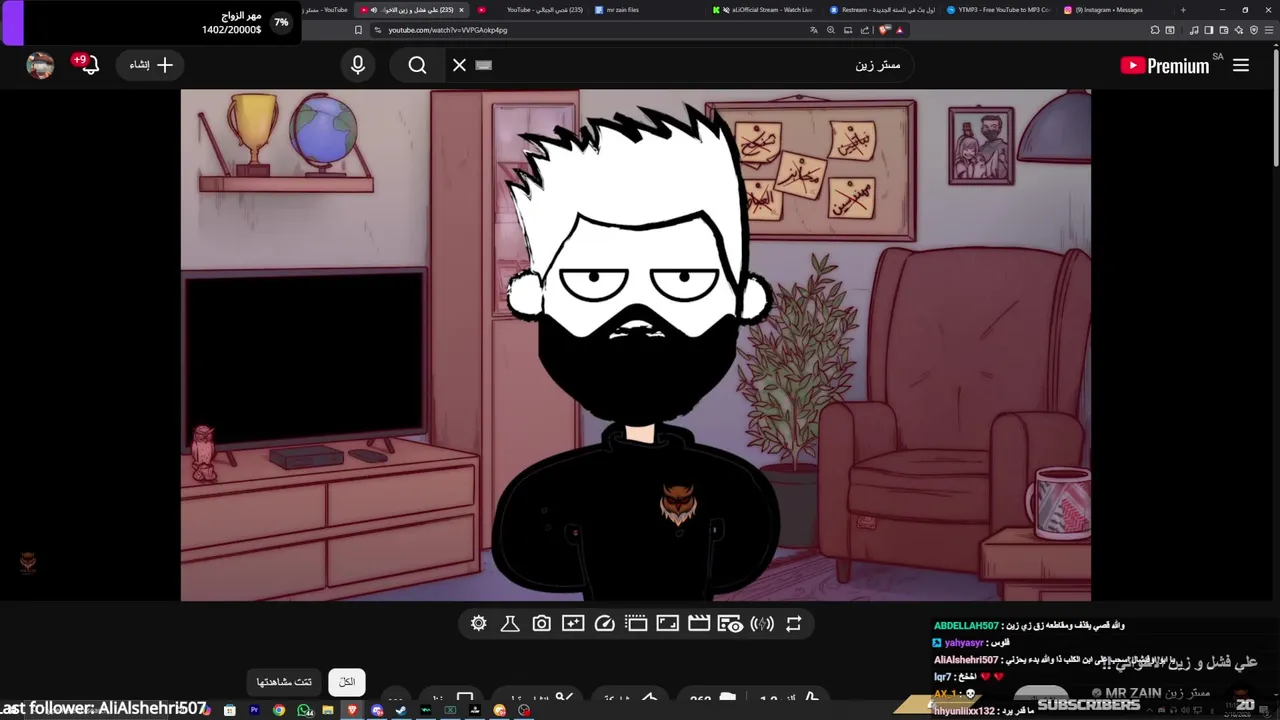Switch to the YTMP3 converter tab
This screenshot has height=720, width=1280.
[x=1000, y=10]
